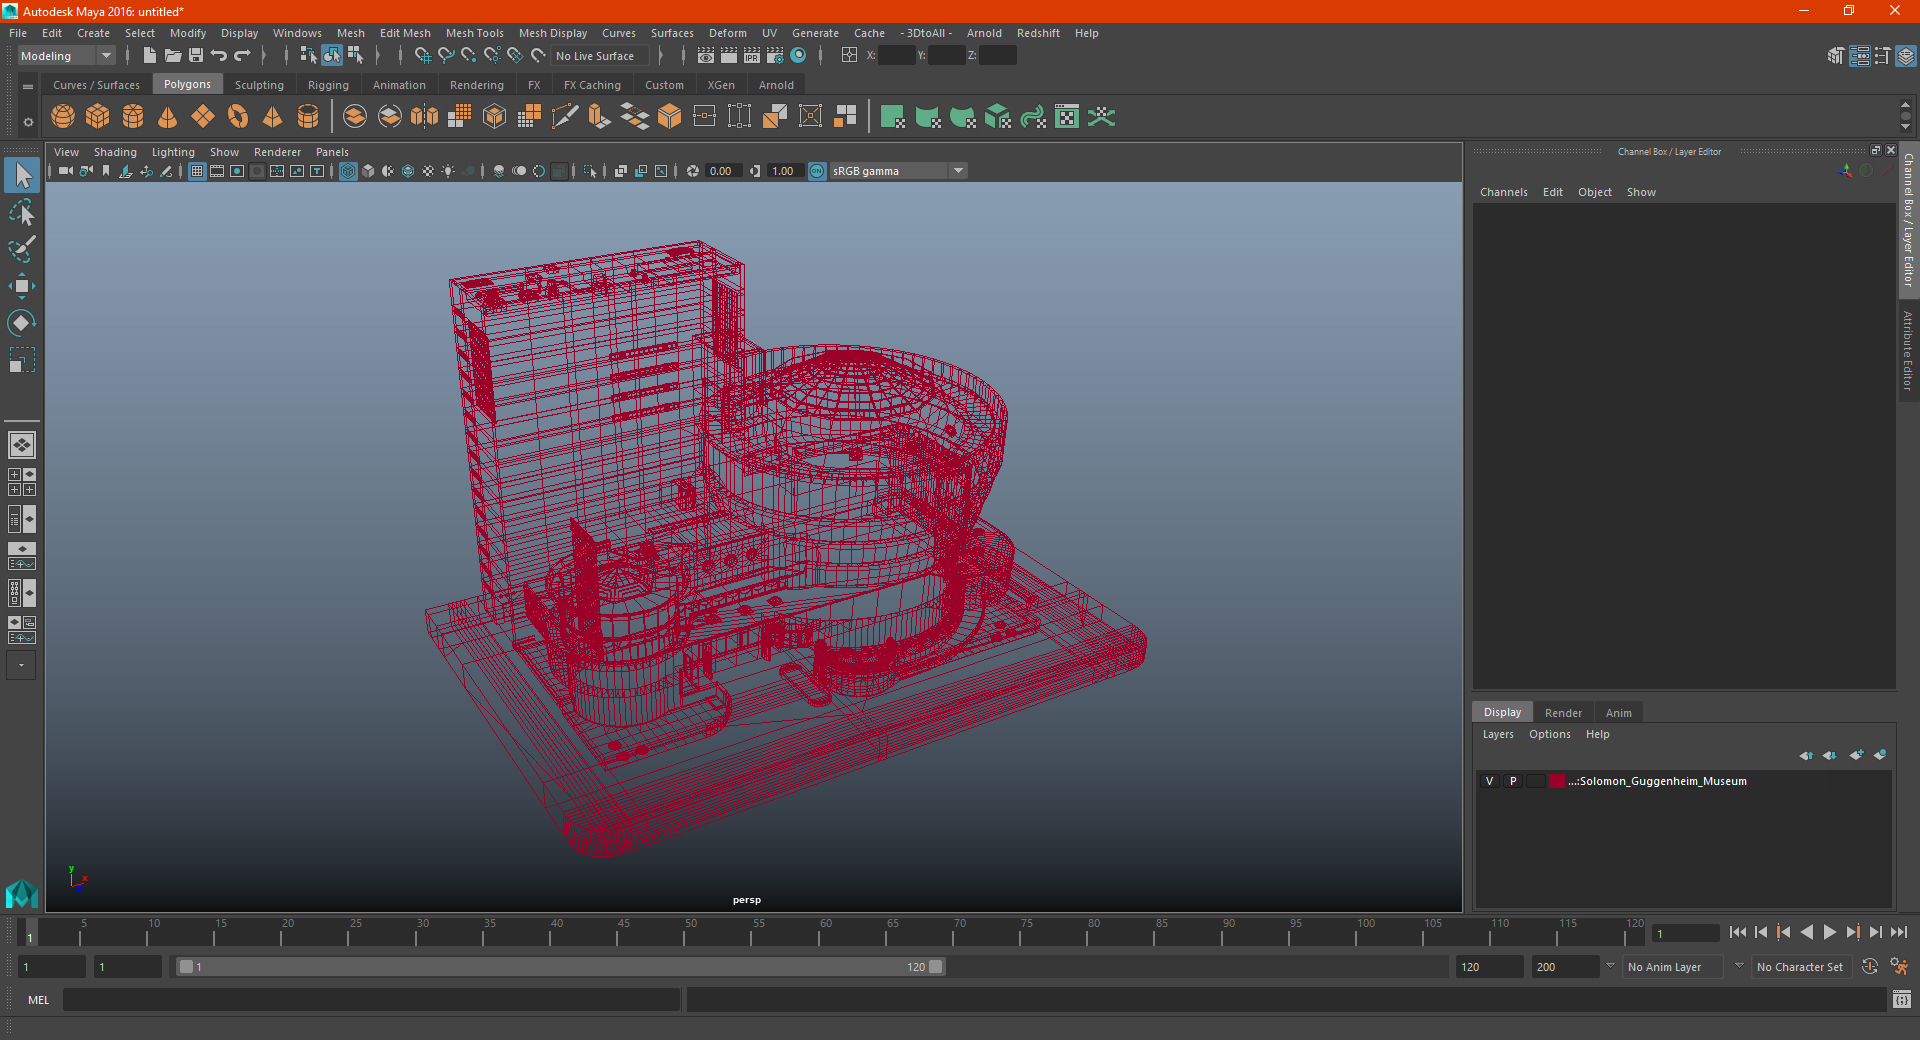Toggle P playback of Solomon_Guggenheim_Museum layer
This screenshot has height=1040, width=1920.
pos(1513,781)
